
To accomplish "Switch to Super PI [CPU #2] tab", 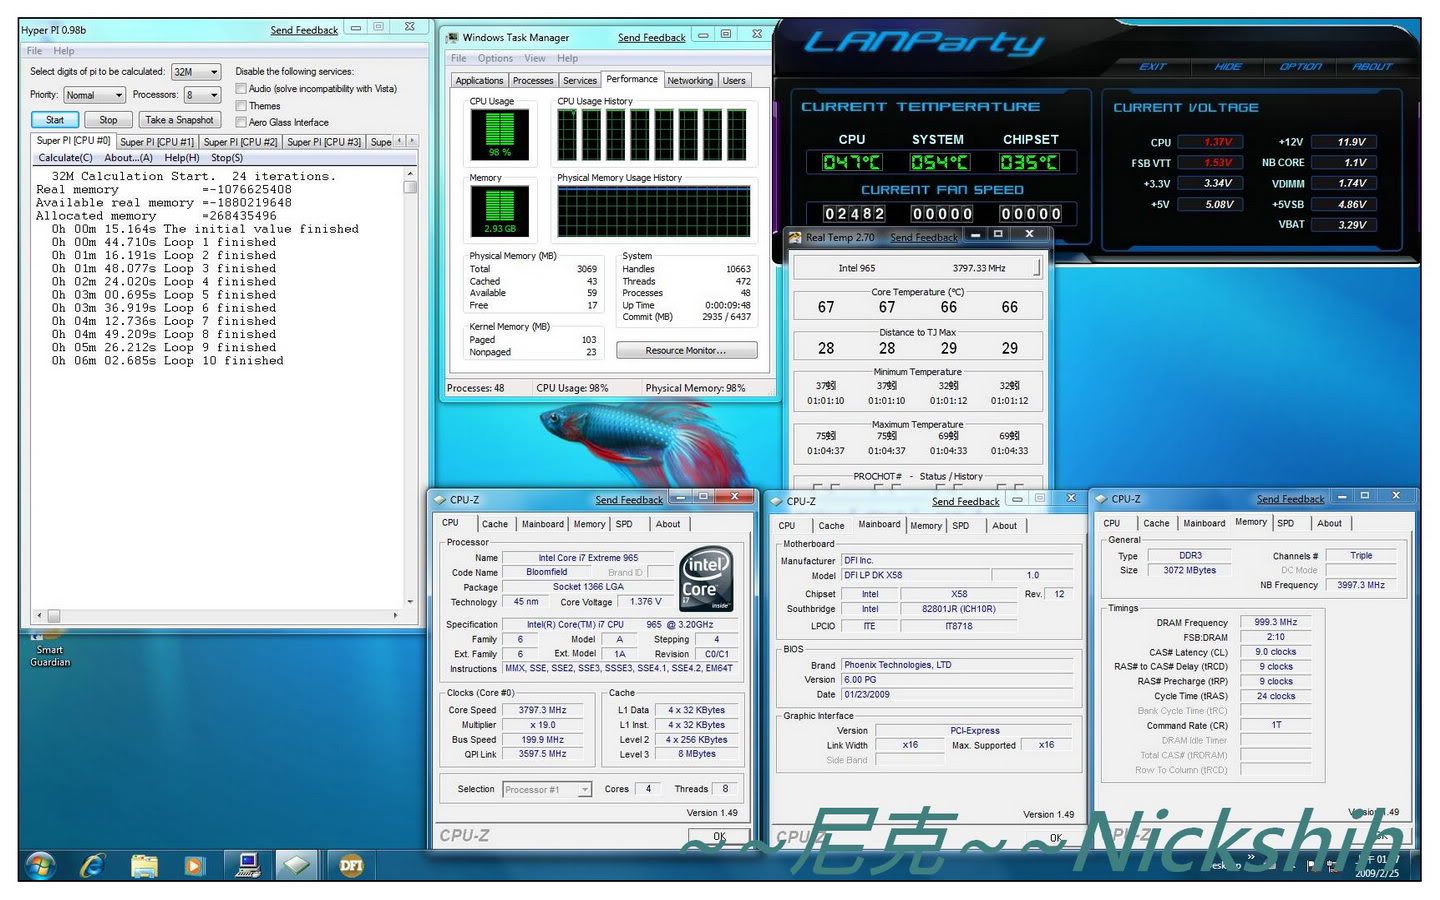I will [240, 142].
